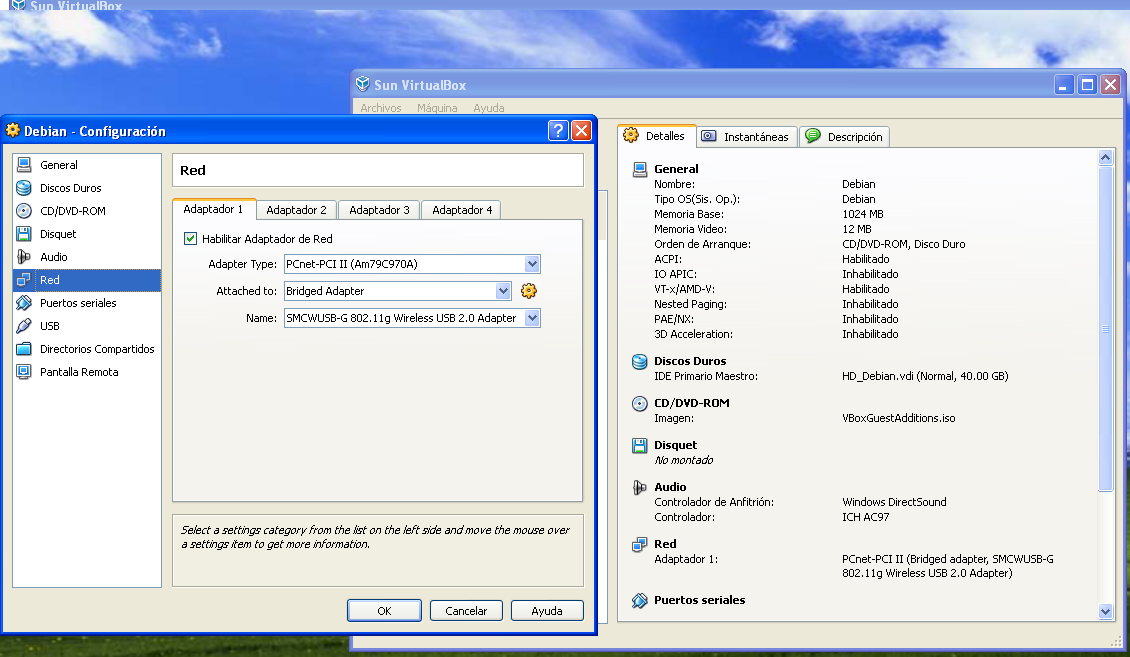Open the Descripción tab label

click(855, 137)
